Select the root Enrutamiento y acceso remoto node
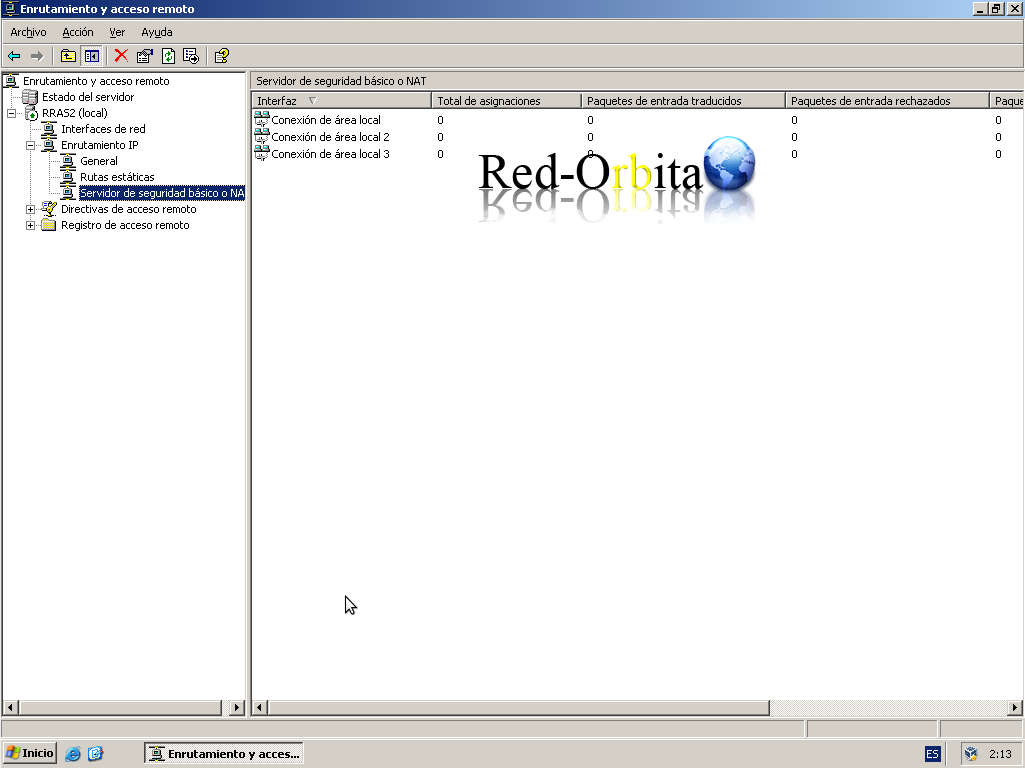The image size is (1025, 768). [96, 81]
